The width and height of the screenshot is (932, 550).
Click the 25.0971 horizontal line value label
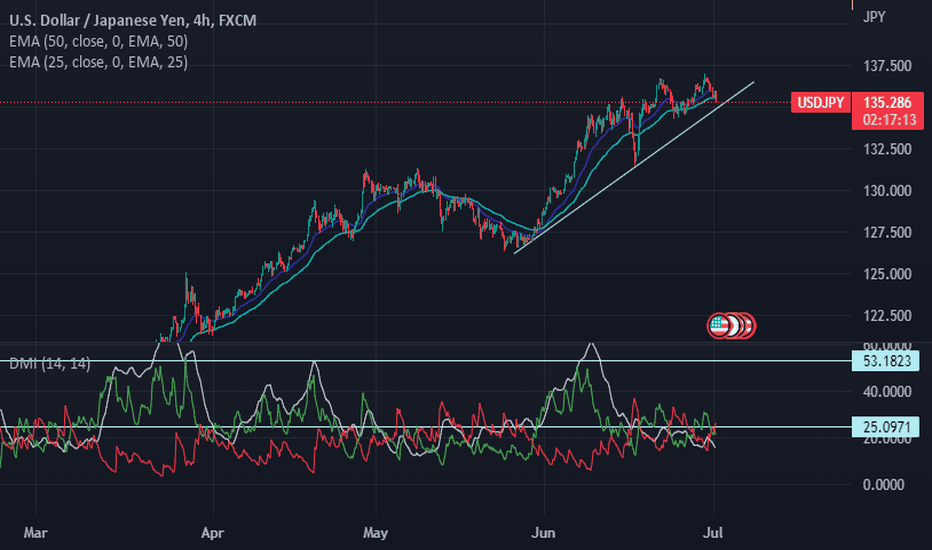(x=886, y=427)
